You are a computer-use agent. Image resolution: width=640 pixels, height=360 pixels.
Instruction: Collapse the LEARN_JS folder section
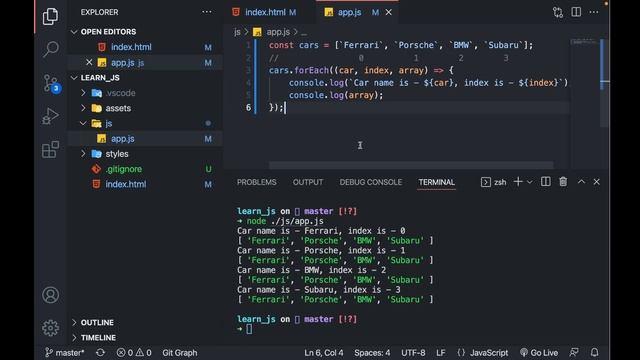(74, 78)
